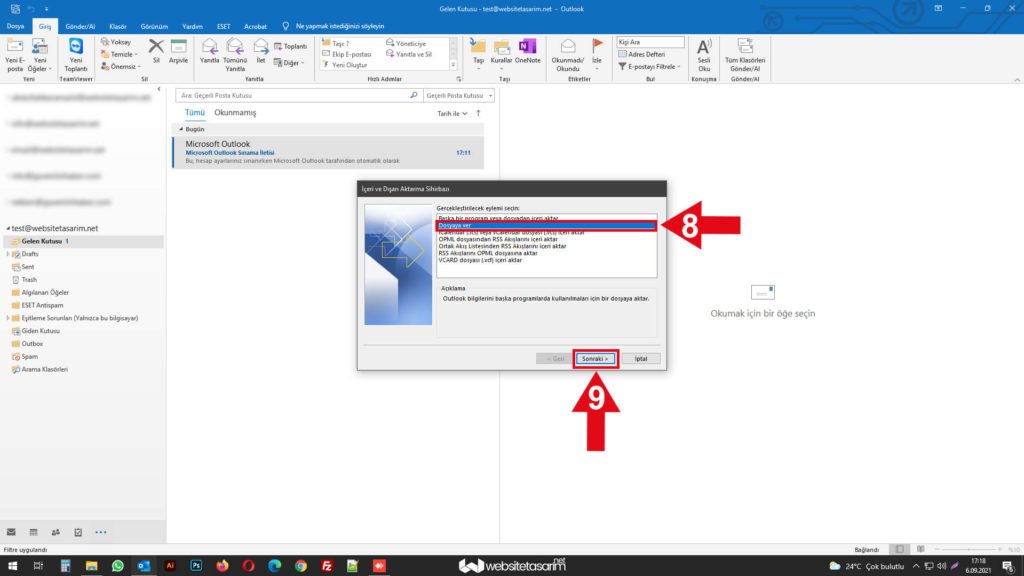The width and height of the screenshot is (1024, 576).
Task: Click the Sil delete icon
Action: tap(155, 47)
